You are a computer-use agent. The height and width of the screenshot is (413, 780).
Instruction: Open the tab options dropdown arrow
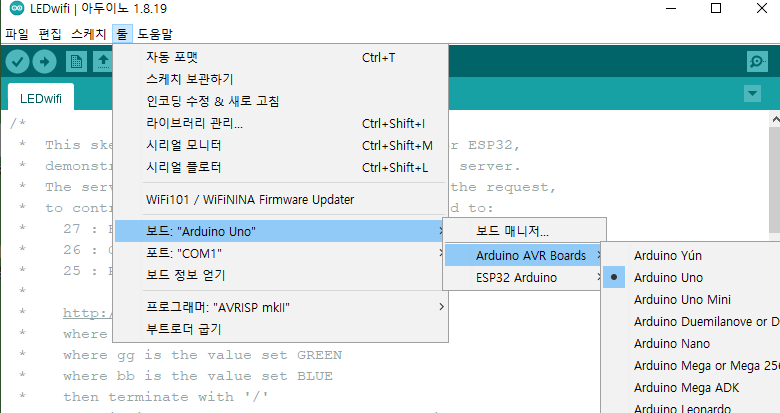click(x=752, y=93)
